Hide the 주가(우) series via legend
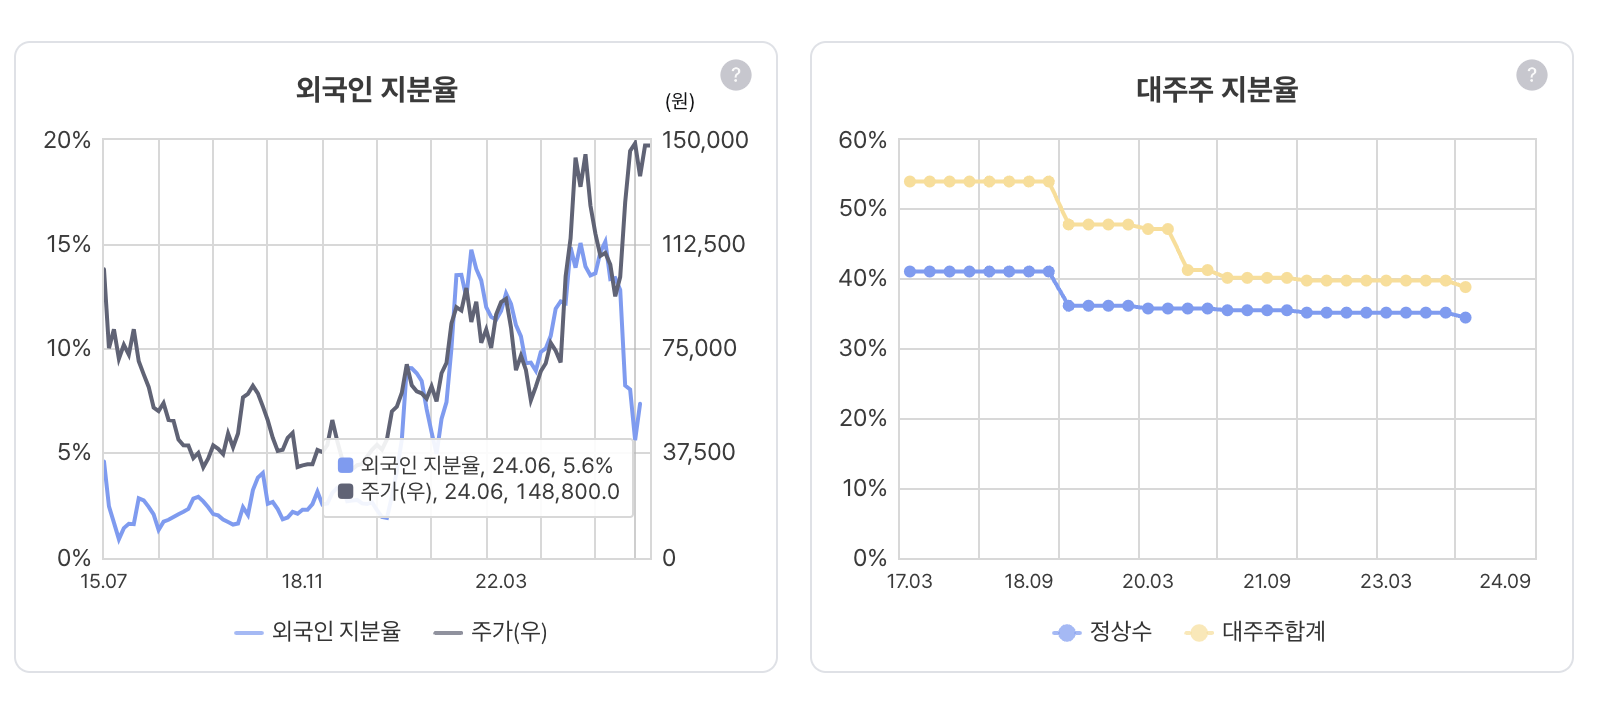The width and height of the screenshot is (1598, 714). 490,632
